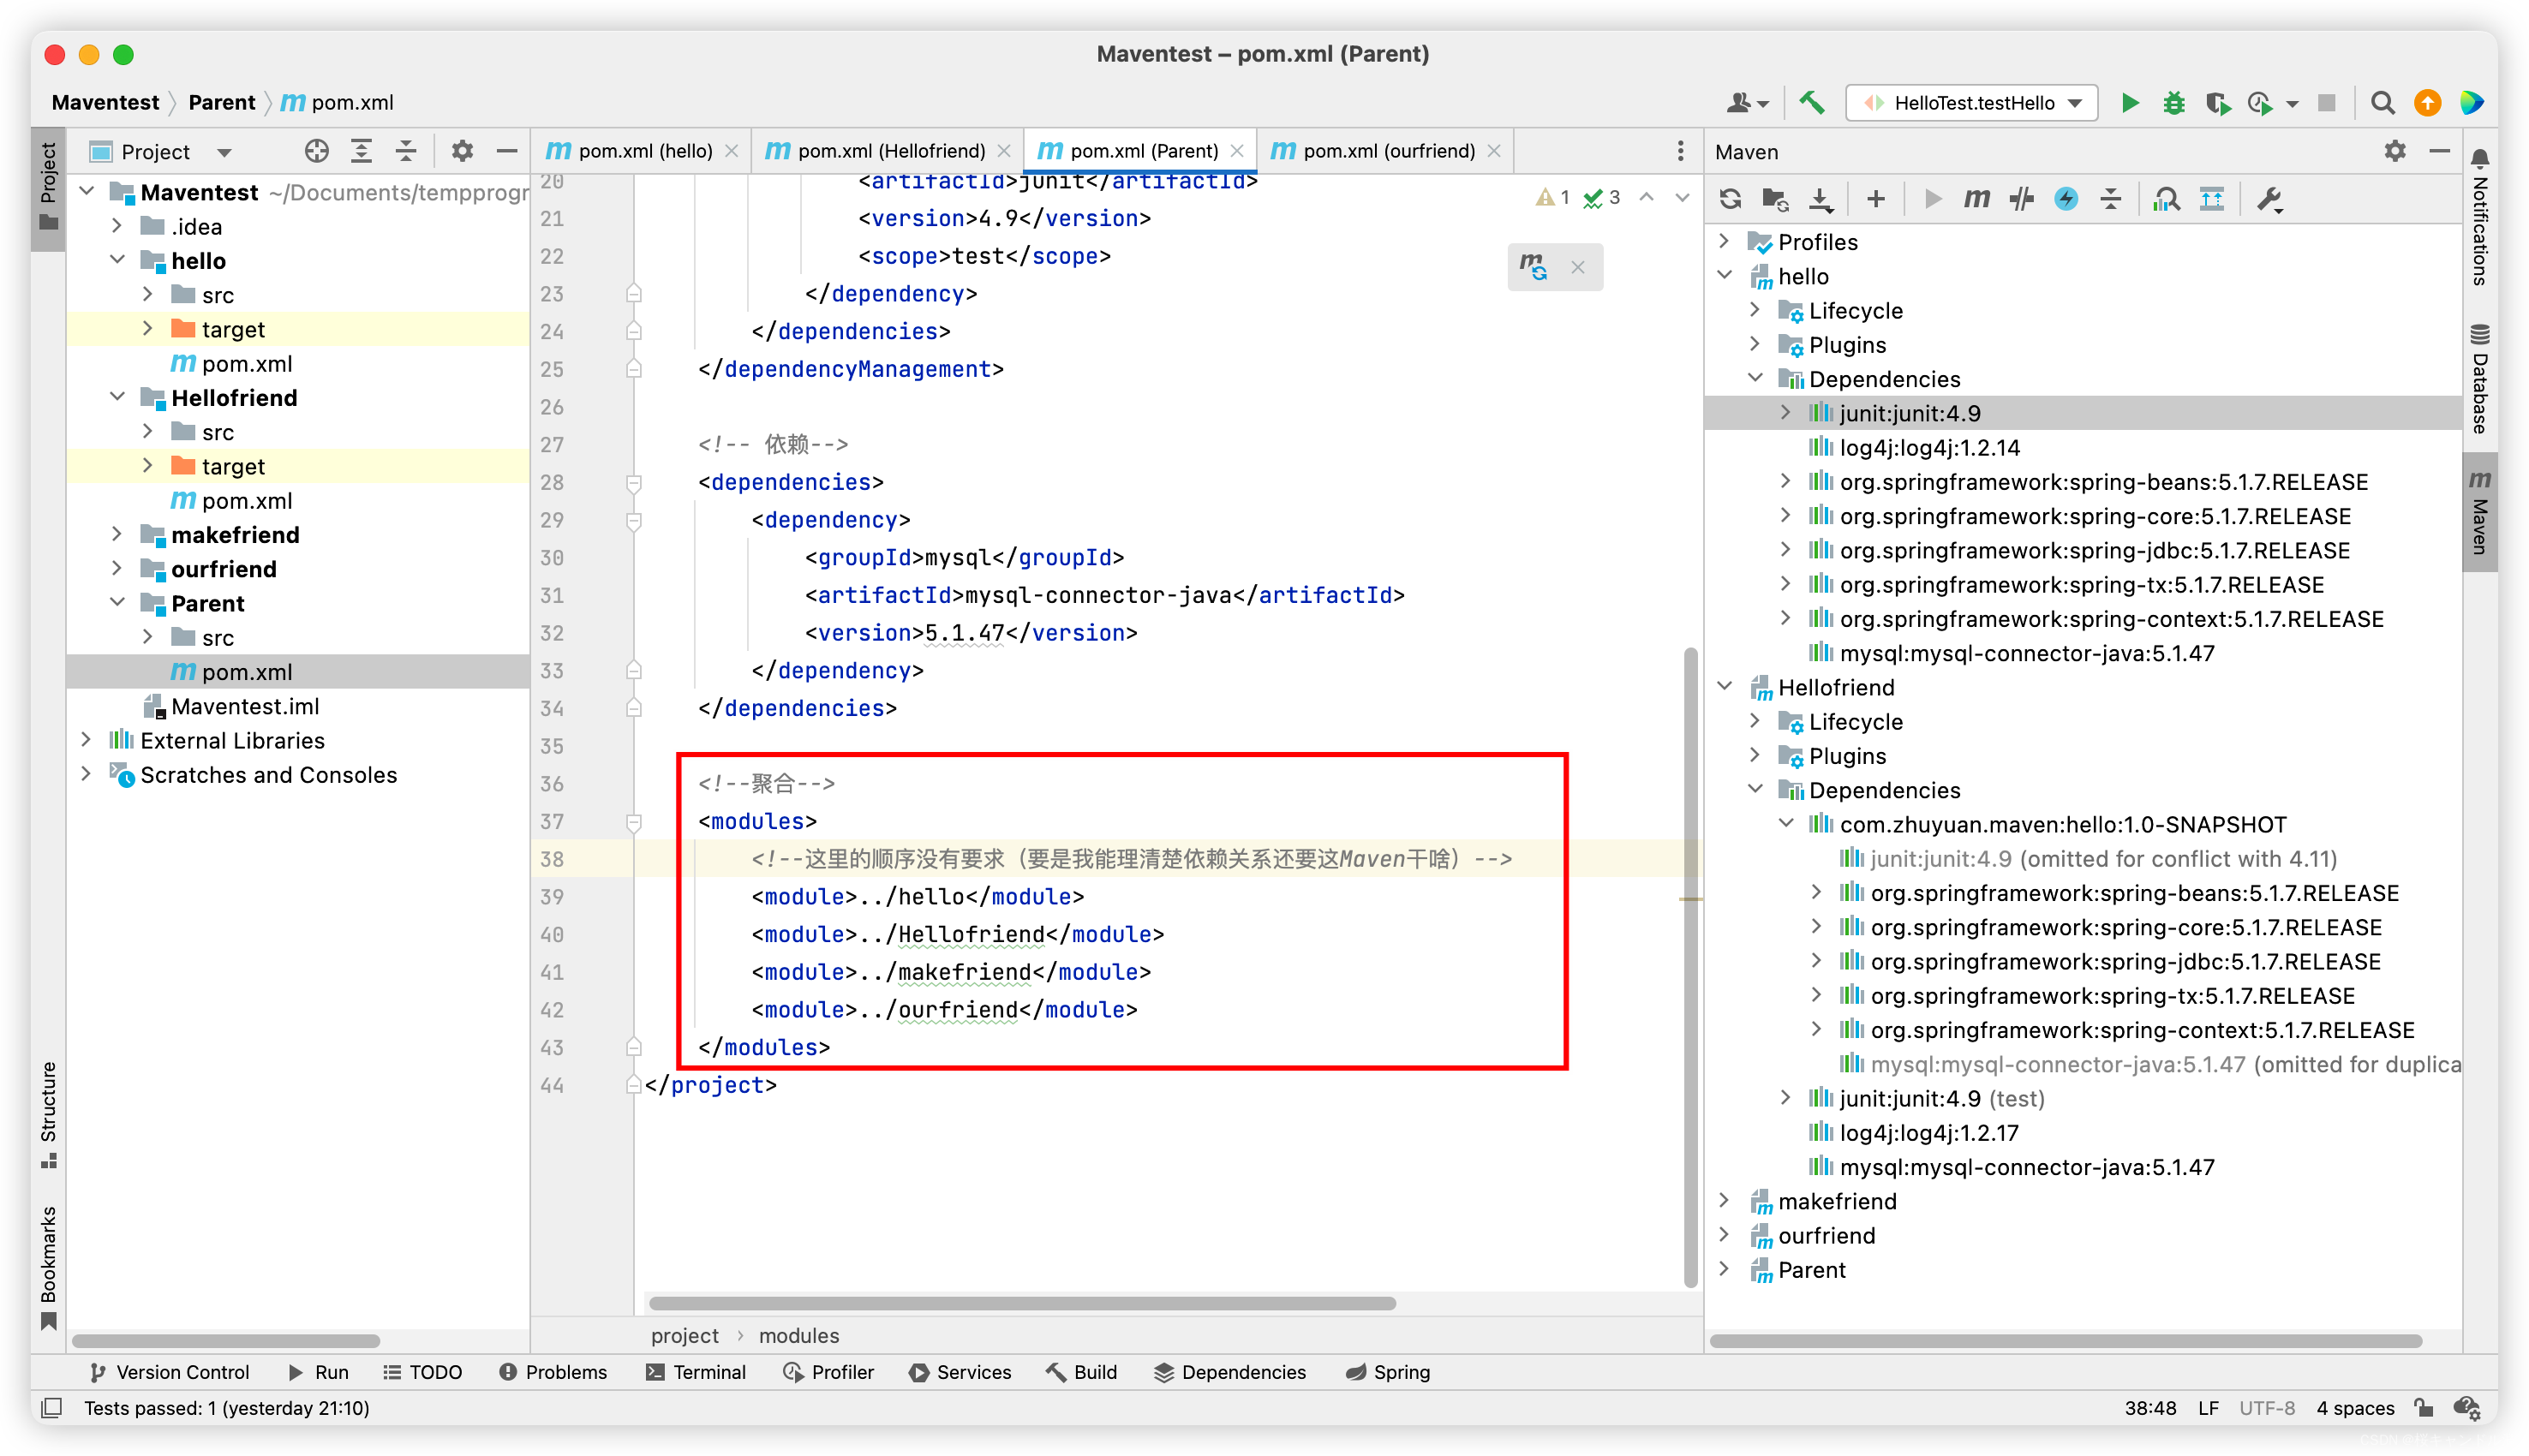Open the Run tool window
This screenshot has width=2529, height=1456.
tap(319, 1372)
